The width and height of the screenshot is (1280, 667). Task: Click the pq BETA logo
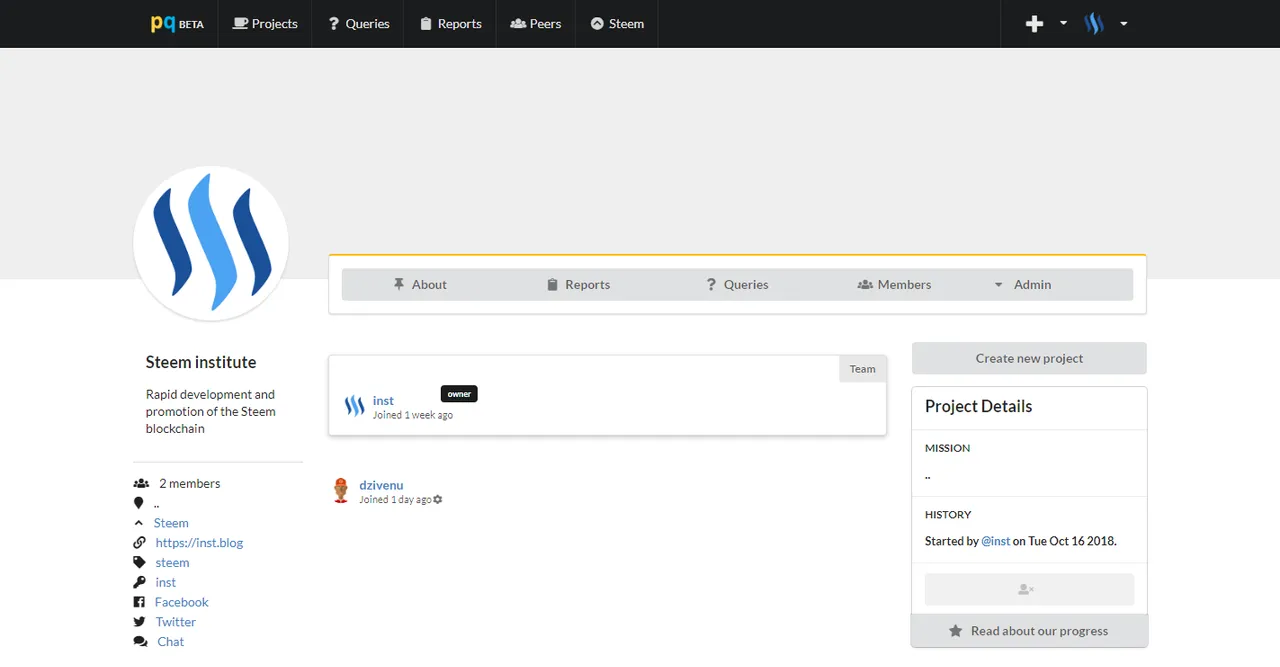[x=177, y=24]
